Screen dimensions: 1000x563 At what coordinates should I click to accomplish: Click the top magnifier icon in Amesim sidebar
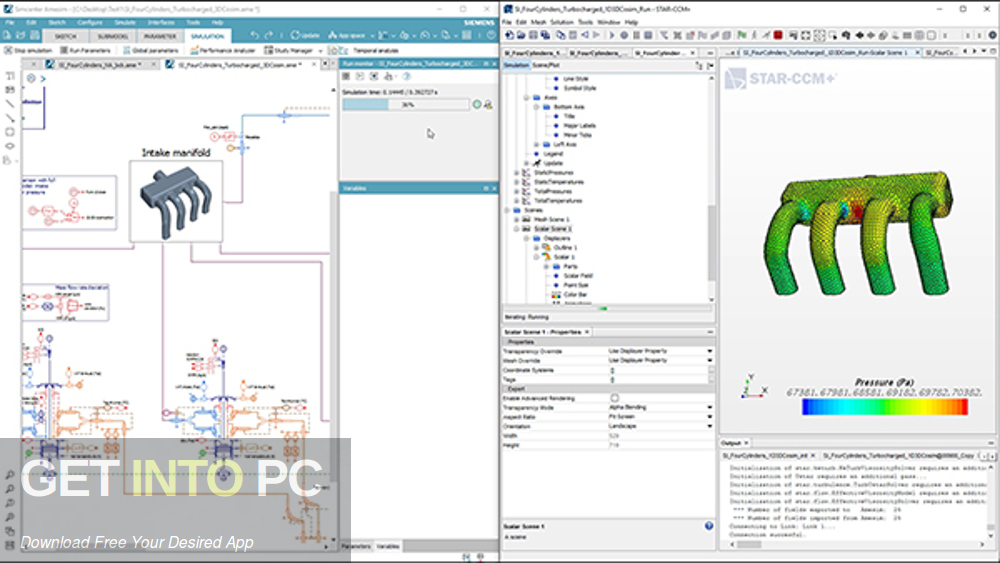[10, 476]
